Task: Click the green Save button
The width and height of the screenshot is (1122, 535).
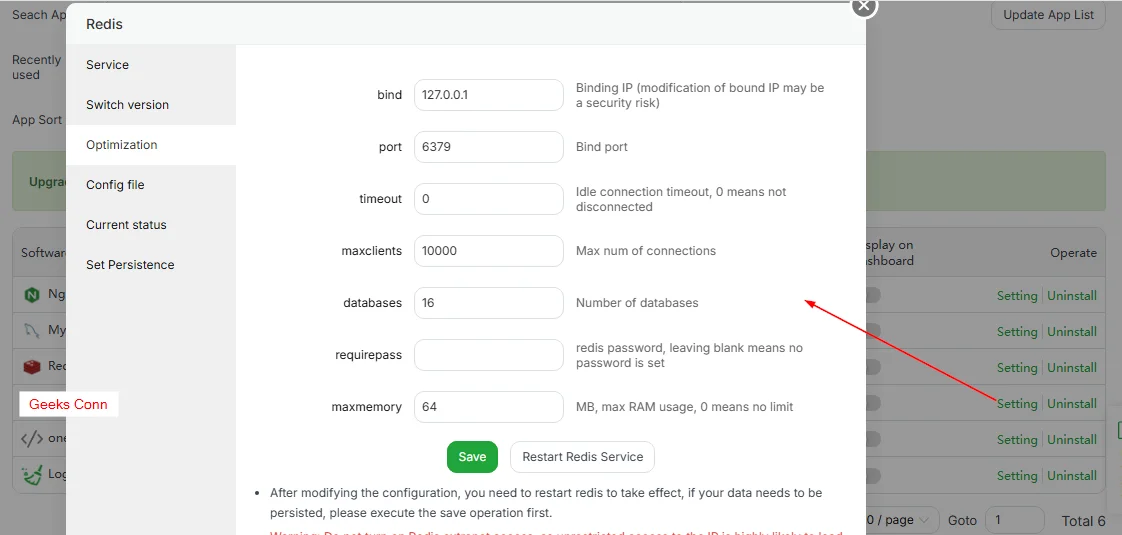Action: (472, 457)
